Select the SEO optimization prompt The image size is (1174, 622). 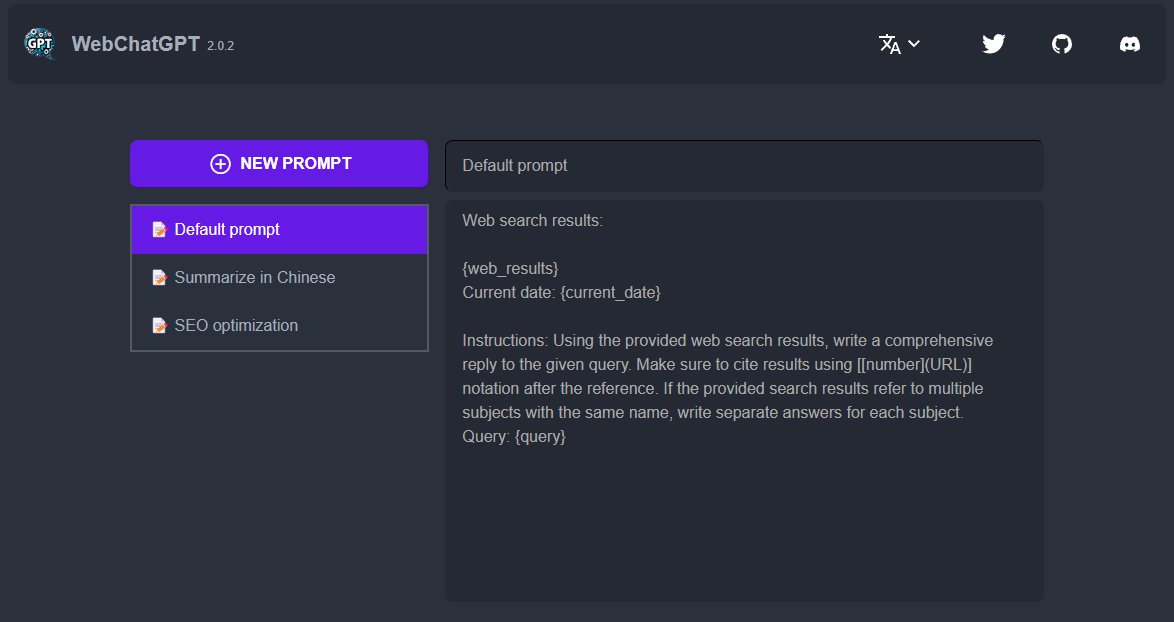(x=279, y=326)
